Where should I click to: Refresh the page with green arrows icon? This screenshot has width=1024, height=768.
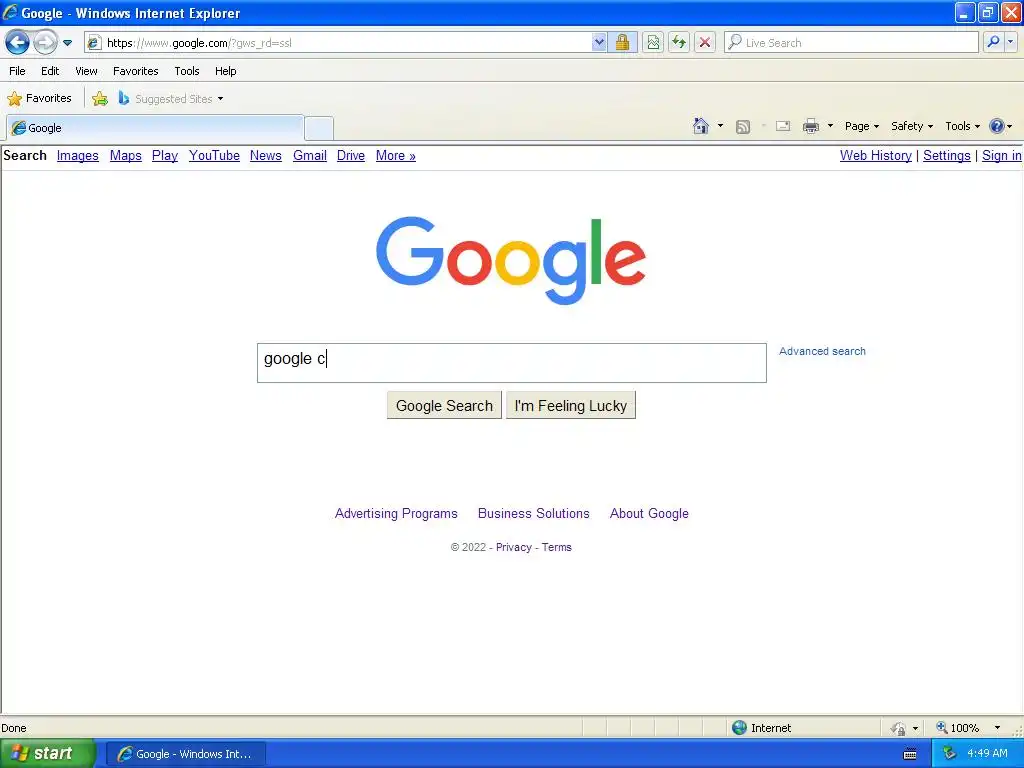click(x=679, y=43)
